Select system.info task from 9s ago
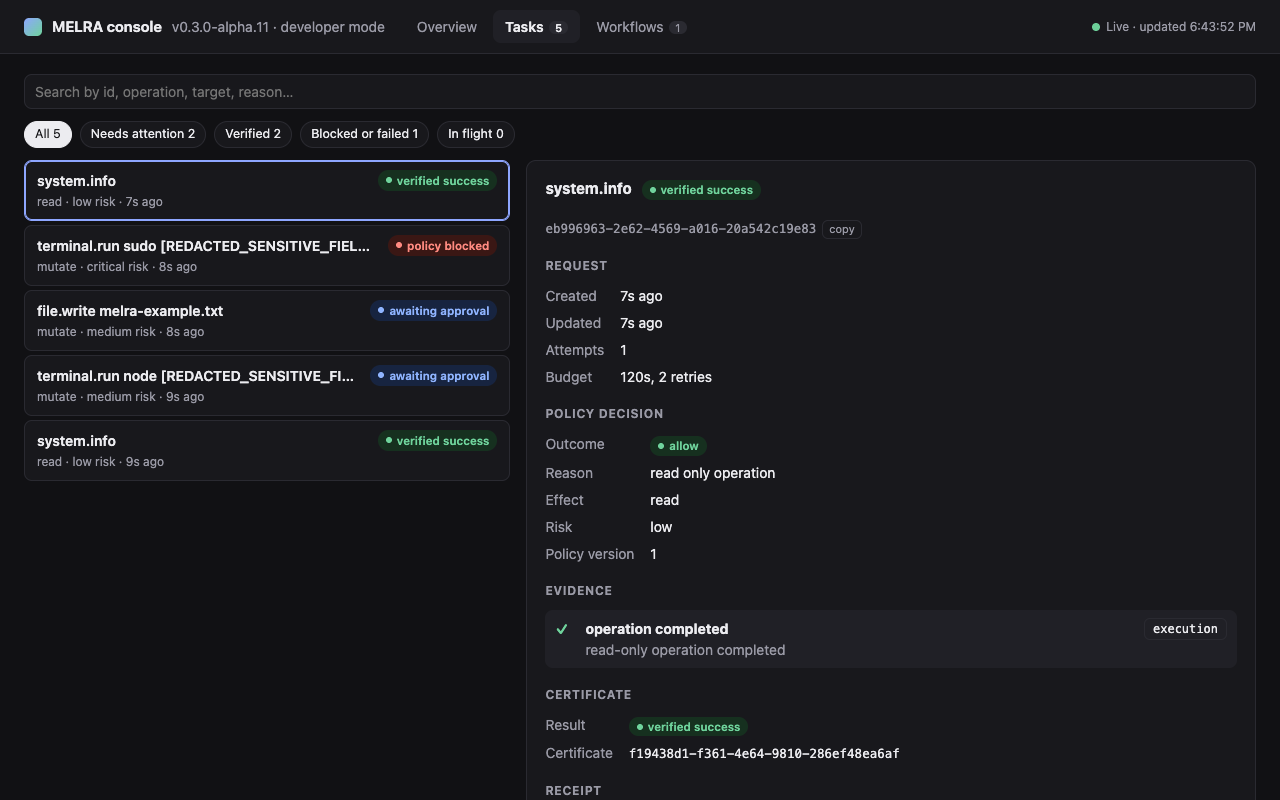Screen dimensions: 1280x800 pyautogui.click(x=267, y=451)
